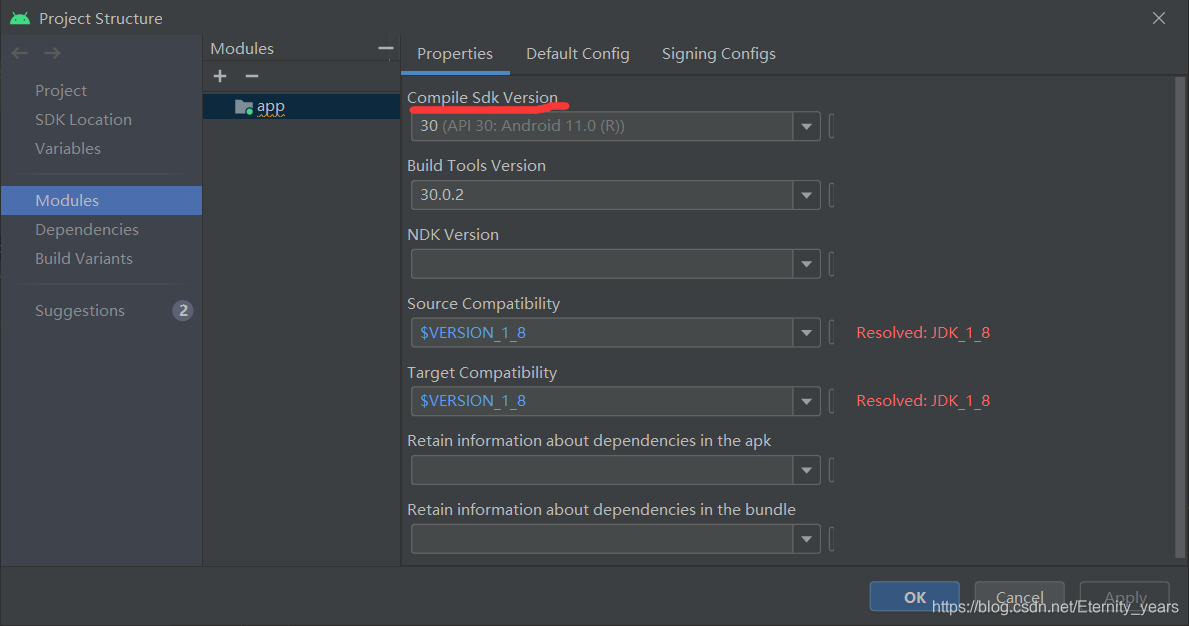1189x626 pixels.
Task: Expand Source Compatibility dropdown arrow
Action: 806,333
